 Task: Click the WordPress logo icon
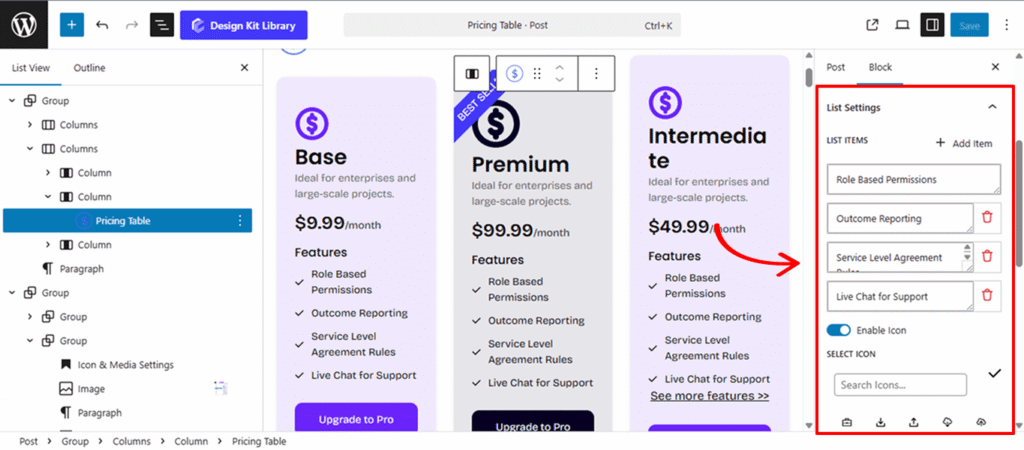tap(24, 25)
